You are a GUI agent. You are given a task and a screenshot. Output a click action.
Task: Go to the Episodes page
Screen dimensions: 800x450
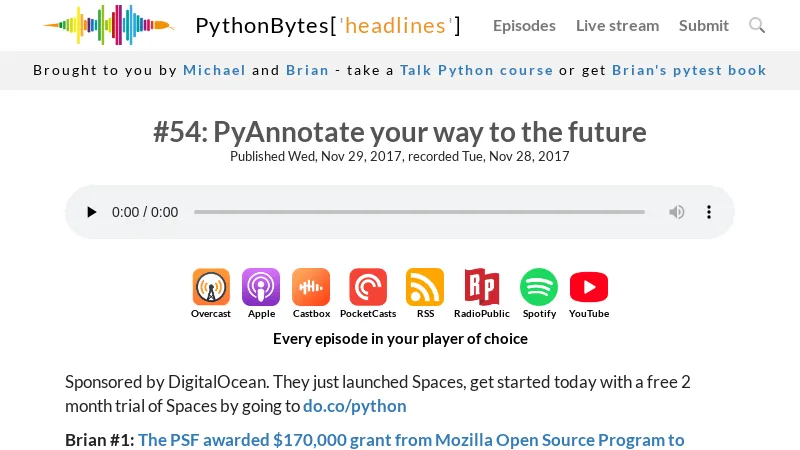tap(524, 25)
